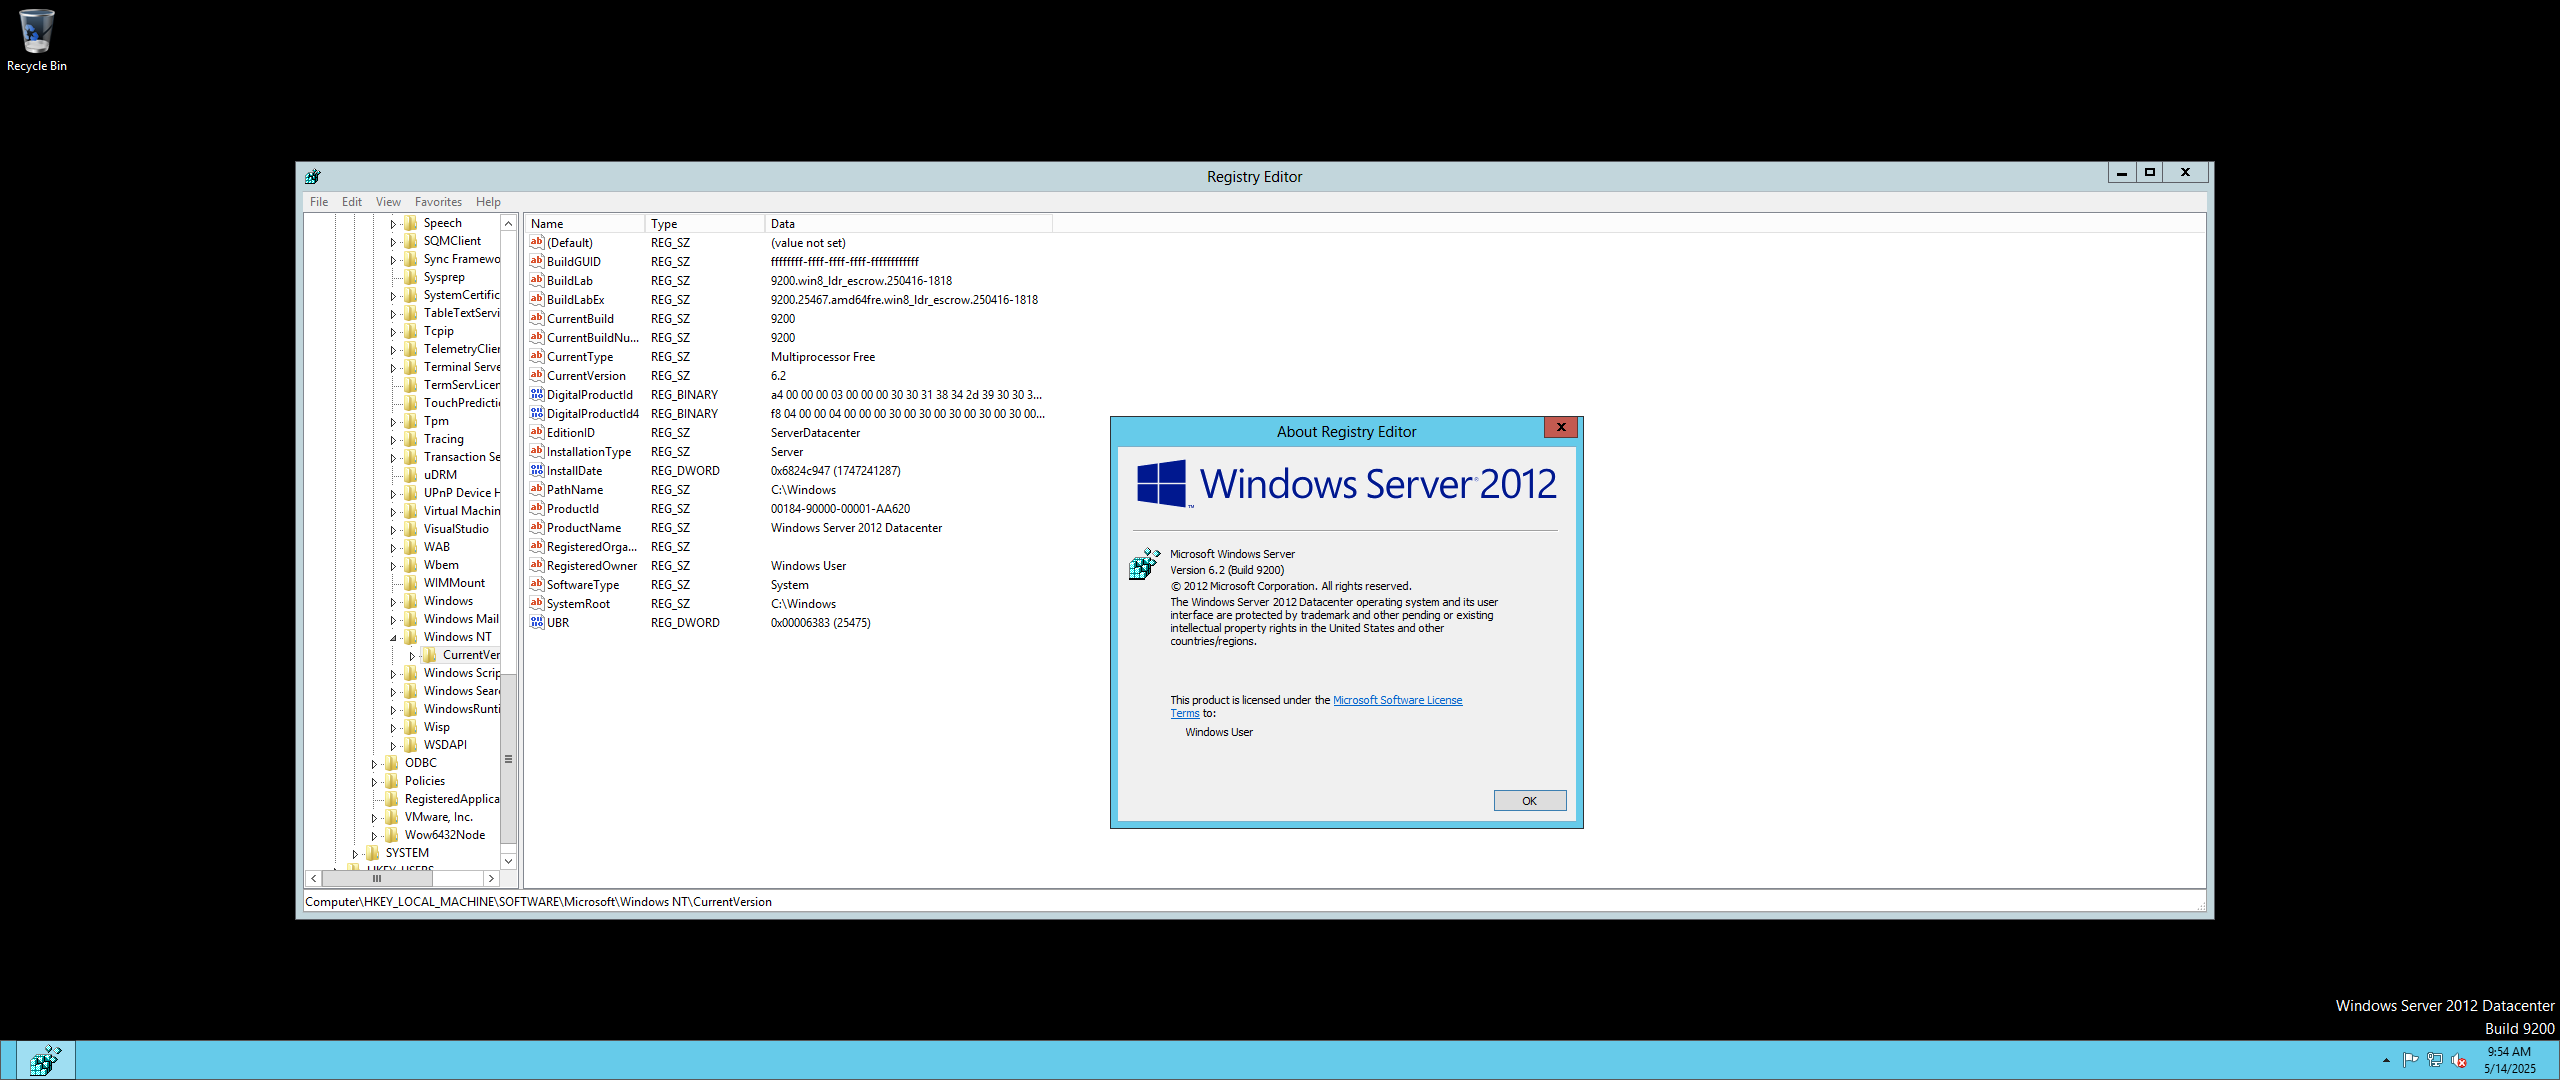This screenshot has width=2560, height=1080.
Task: Click the Type column header
Action: 705,224
